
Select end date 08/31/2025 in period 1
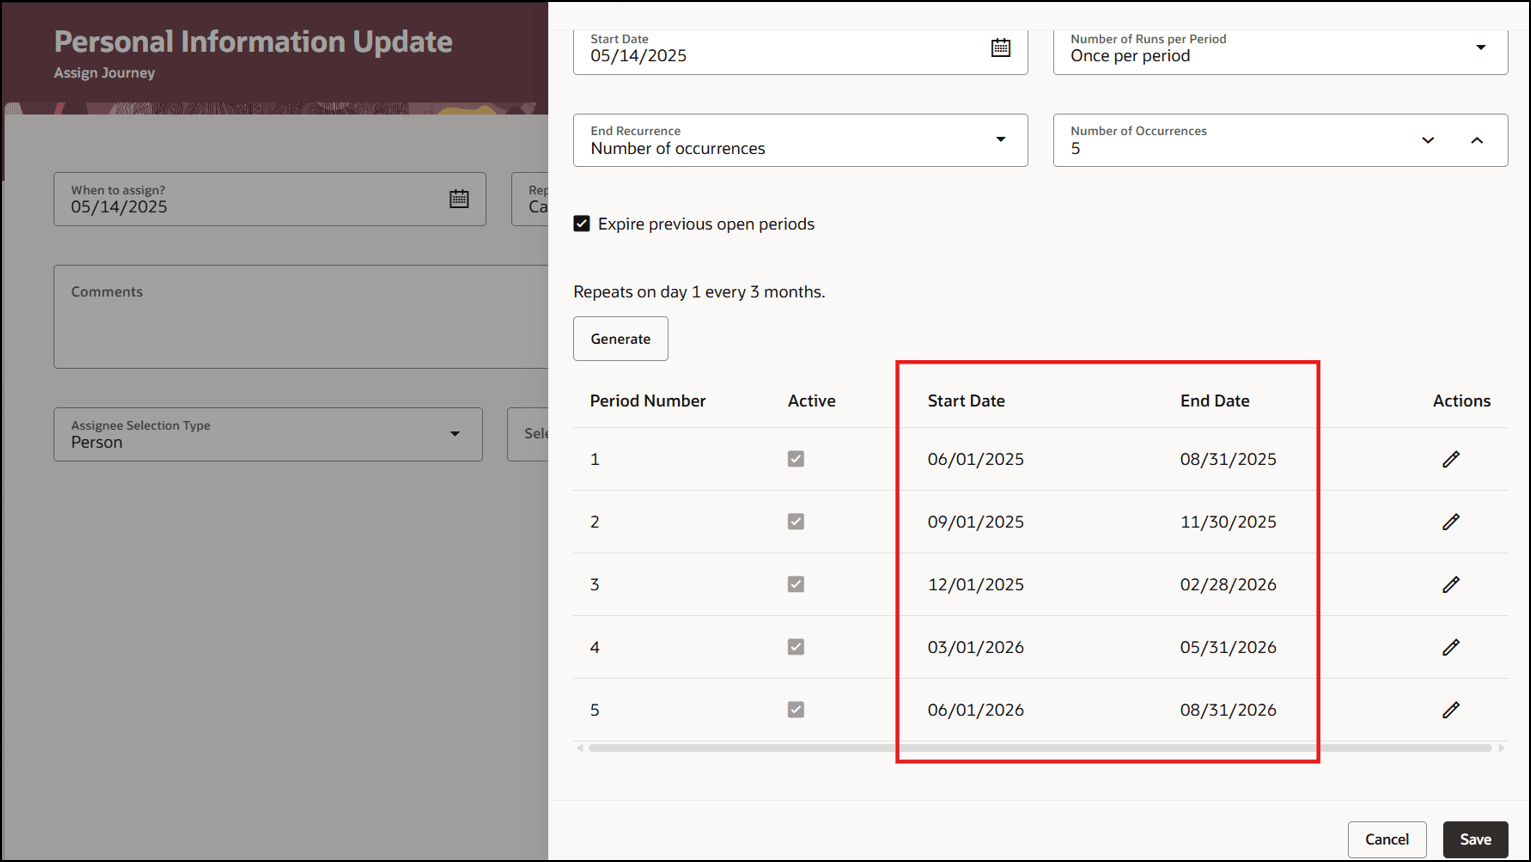tap(1228, 459)
